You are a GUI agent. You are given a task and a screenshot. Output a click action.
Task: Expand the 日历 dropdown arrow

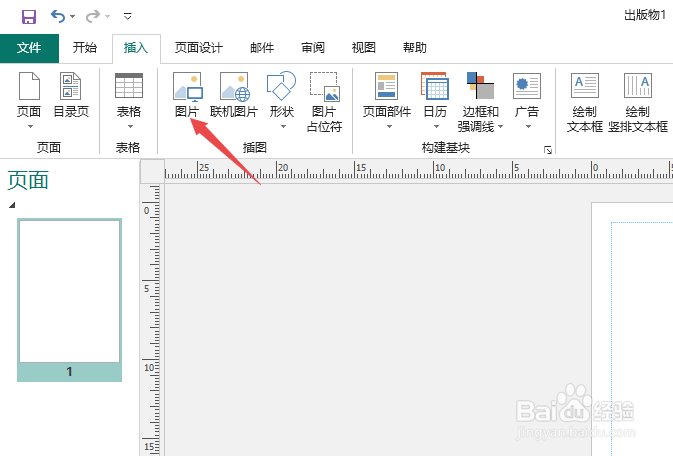[x=436, y=127]
